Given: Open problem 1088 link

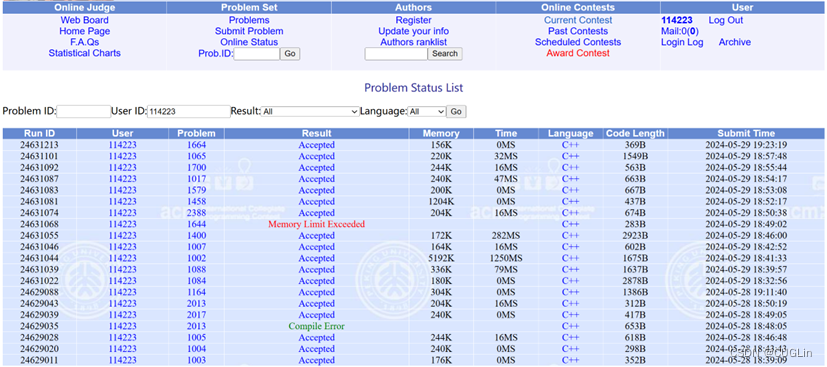Looking at the screenshot, I should tap(196, 269).
